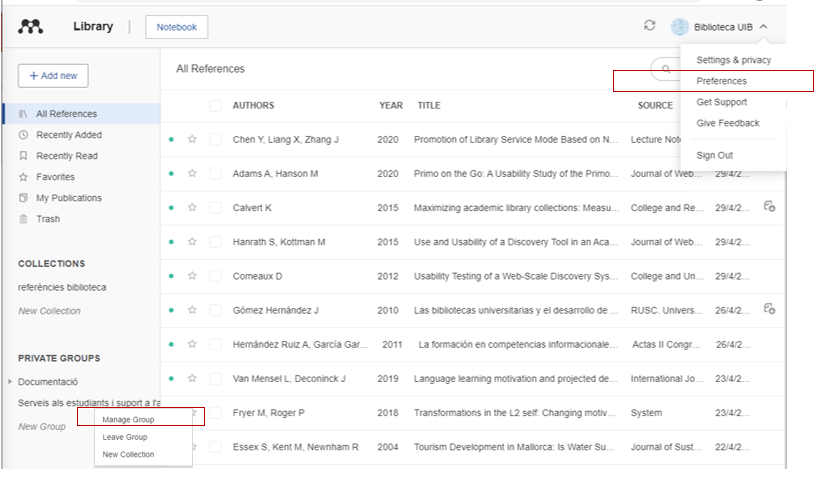This screenshot has height=487, width=825.
Task: Toggle the select-all checkbox in header
Action: pos(215,105)
